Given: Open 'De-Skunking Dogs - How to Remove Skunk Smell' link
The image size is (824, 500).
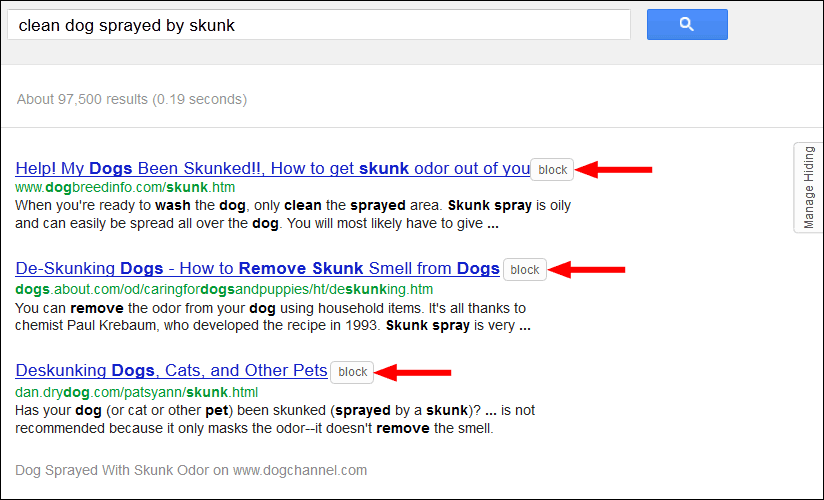Looking at the screenshot, I should tap(257, 268).
